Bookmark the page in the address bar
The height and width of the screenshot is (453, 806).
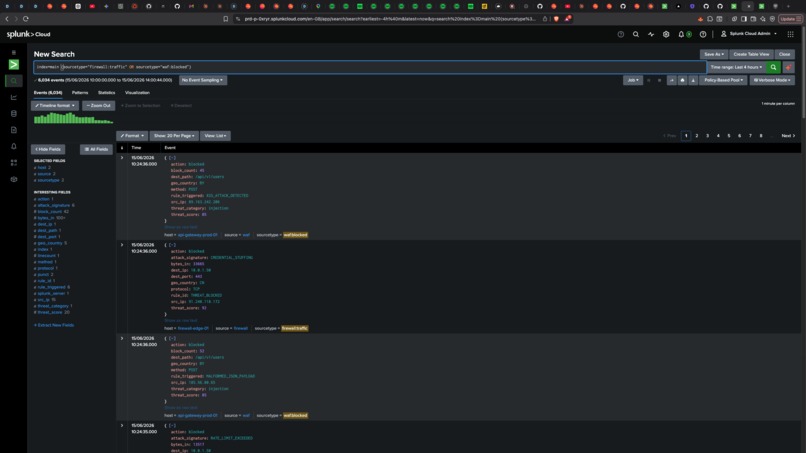(x=226, y=19)
